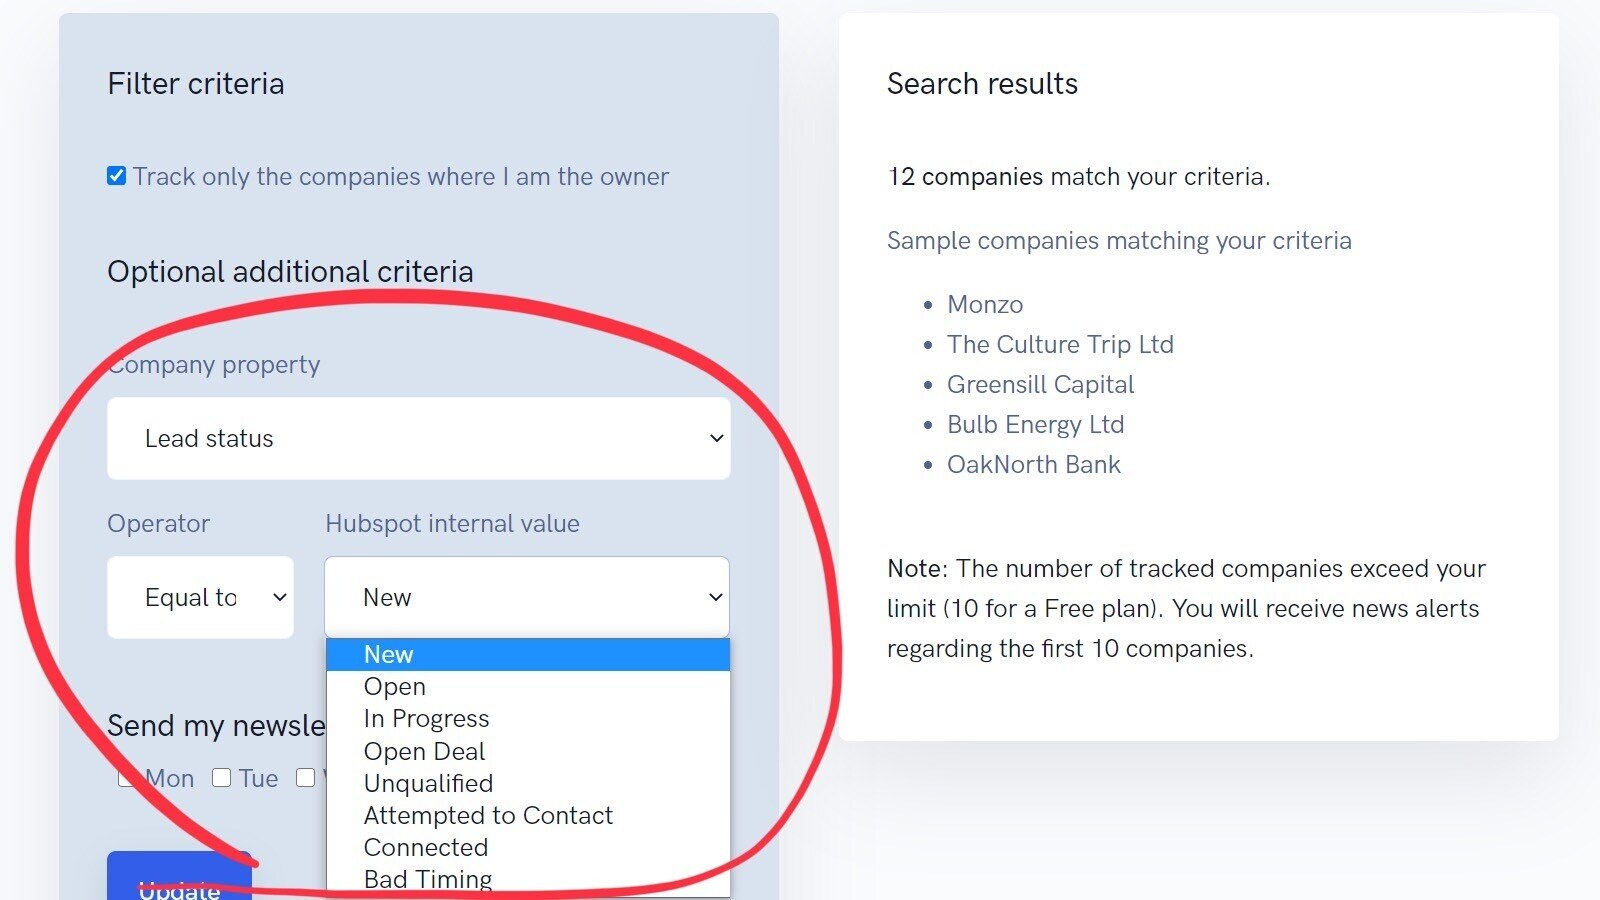Click the OakNorth Bank result
The height and width of the screenshot is (900, 1600).
coord(1033,464)
